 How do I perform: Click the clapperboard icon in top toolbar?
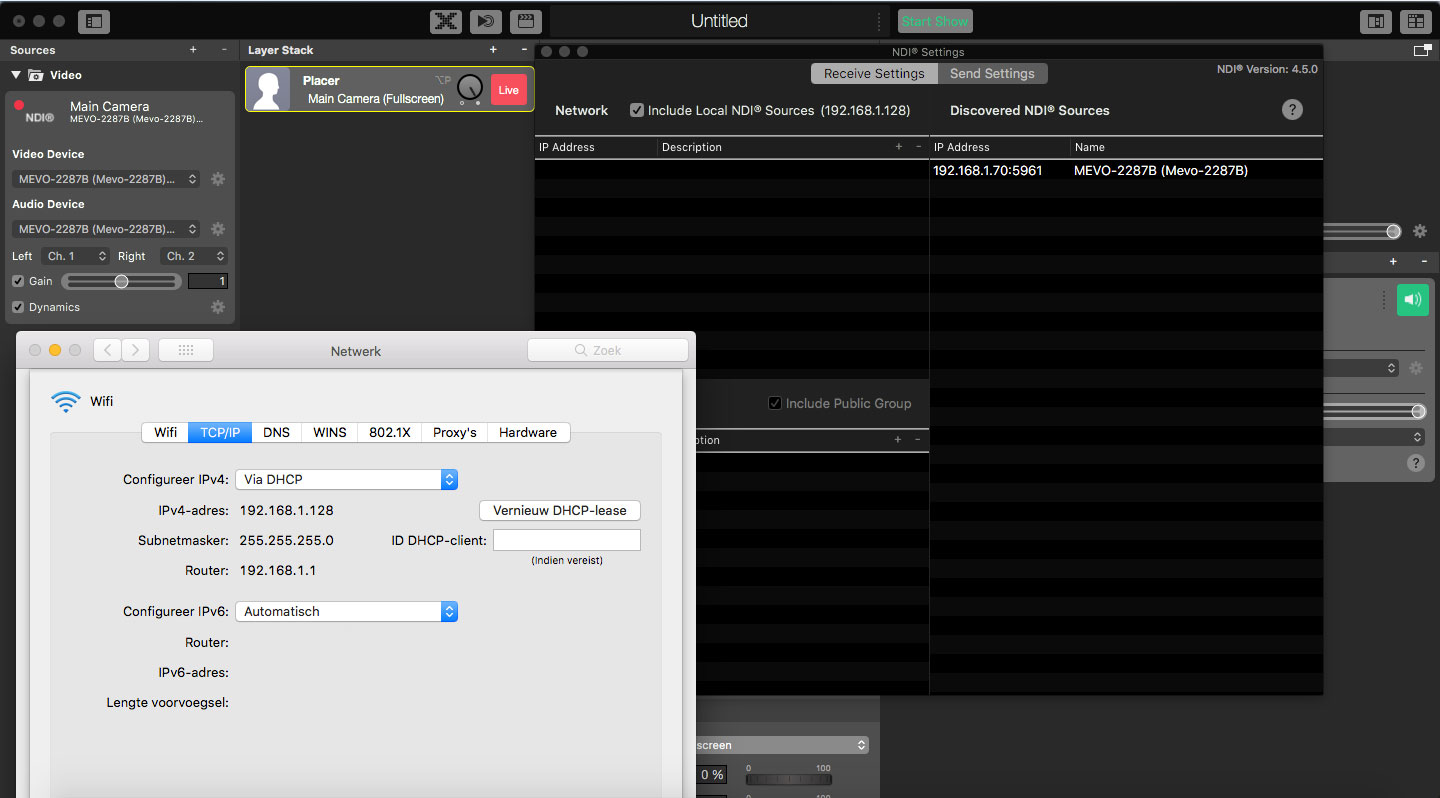coord(526,21)
